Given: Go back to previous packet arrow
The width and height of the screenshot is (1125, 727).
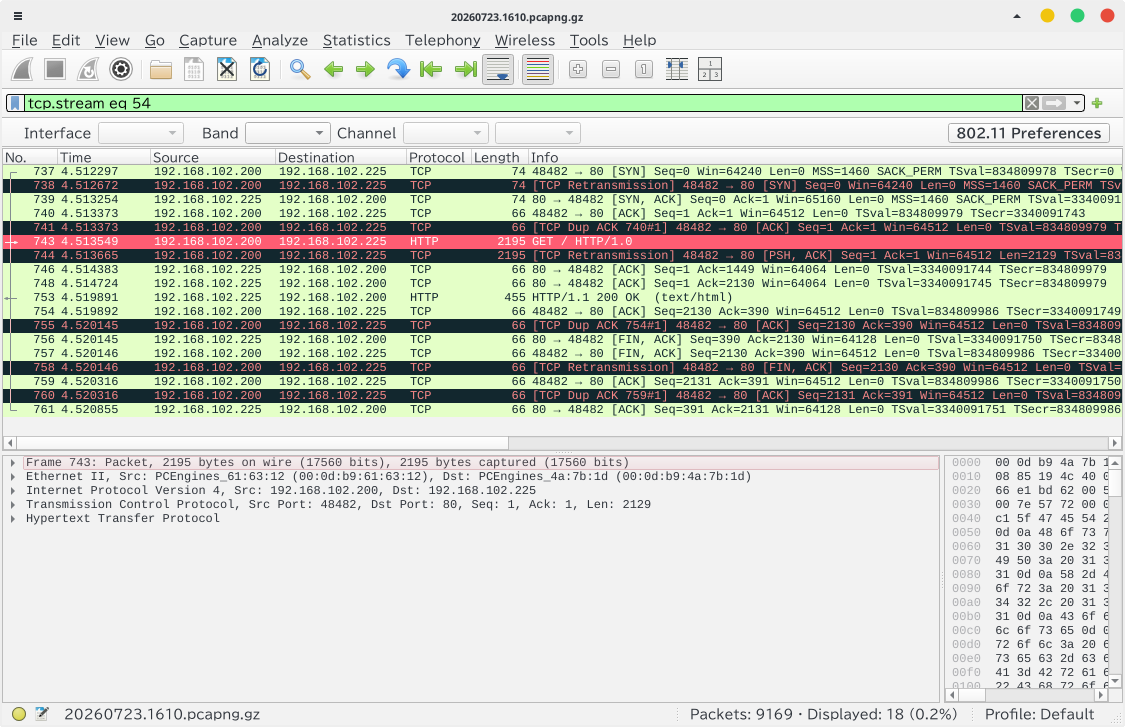Looking at the screenshot, I should [333, 70].
